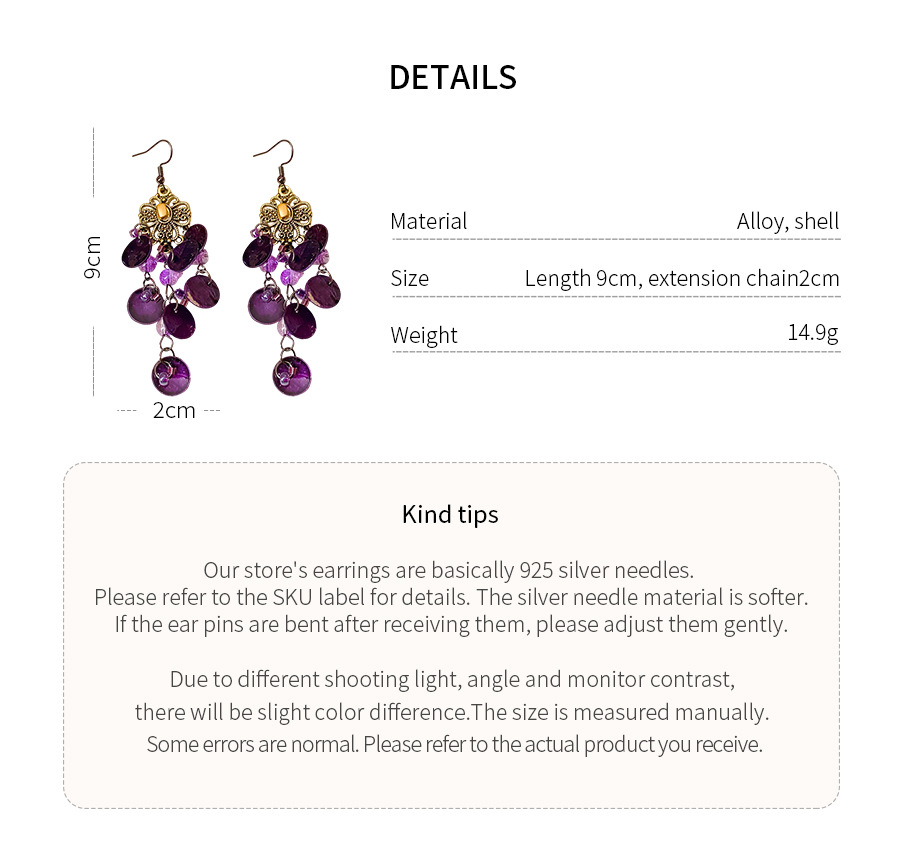Click the 'Some errors are normal' line
The height and width of the screenshot is (851, 900).
[x=454, y=744]
